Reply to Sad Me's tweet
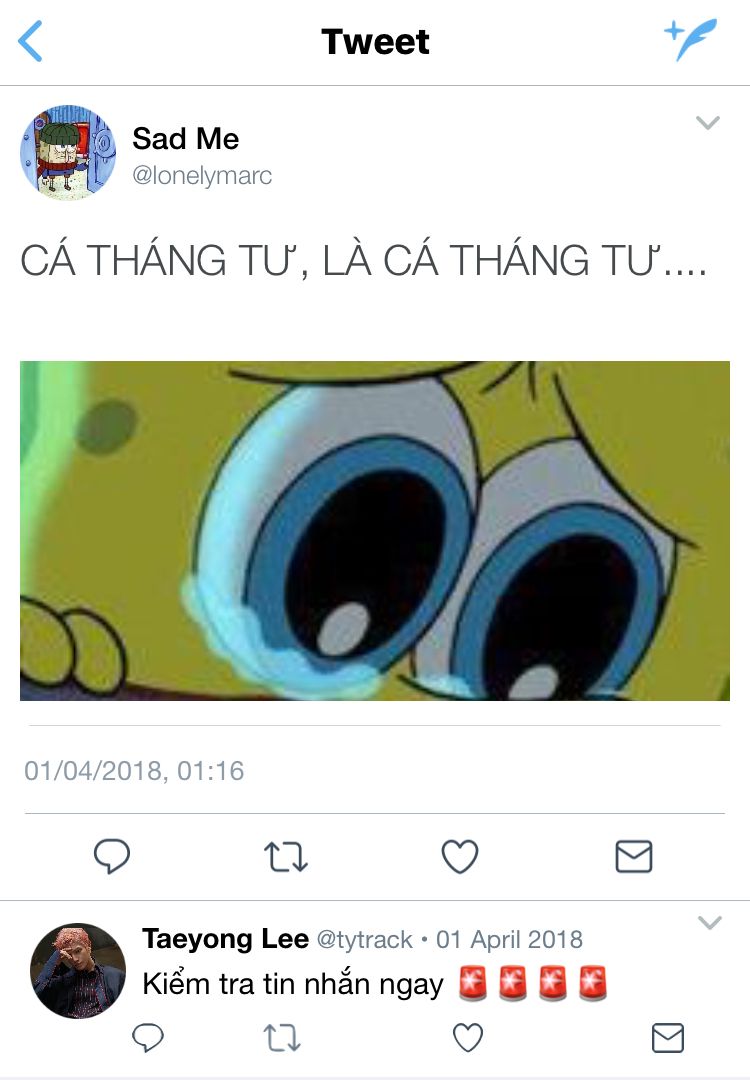The height and width of the screenshot is (1080, 750). pos(112,856)
